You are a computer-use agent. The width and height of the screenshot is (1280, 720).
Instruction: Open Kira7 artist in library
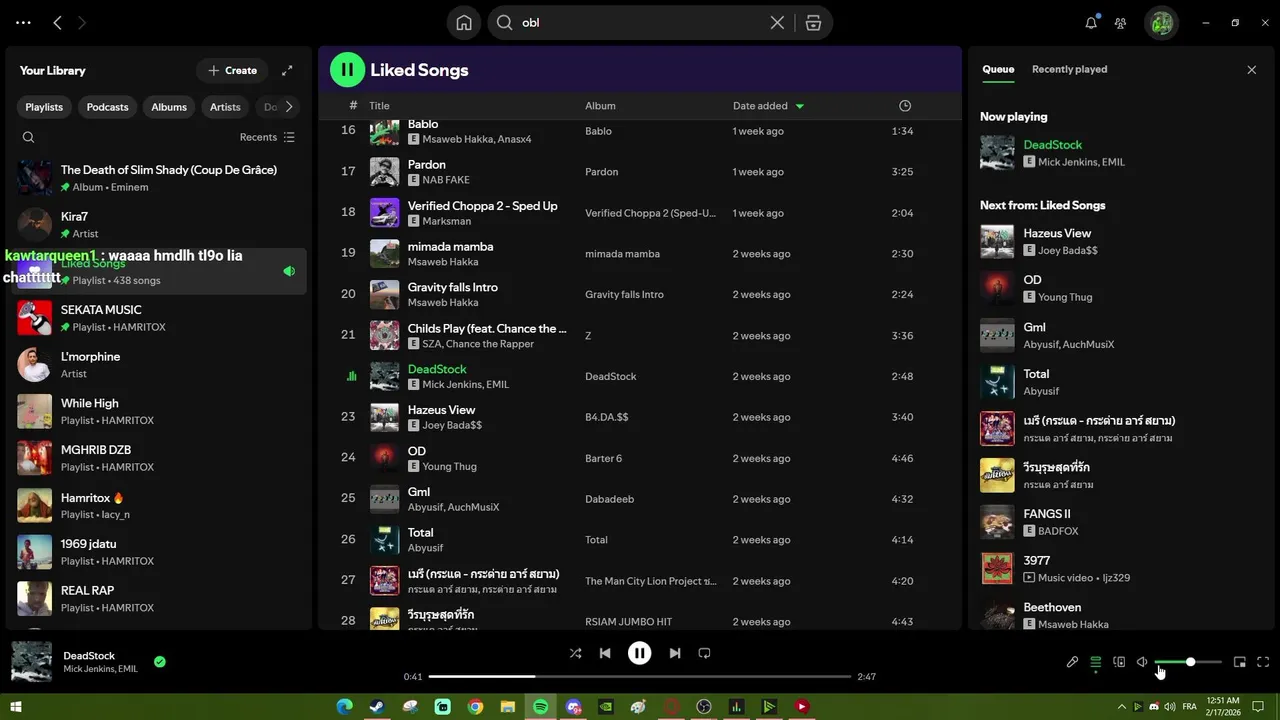tap(161, 225)
